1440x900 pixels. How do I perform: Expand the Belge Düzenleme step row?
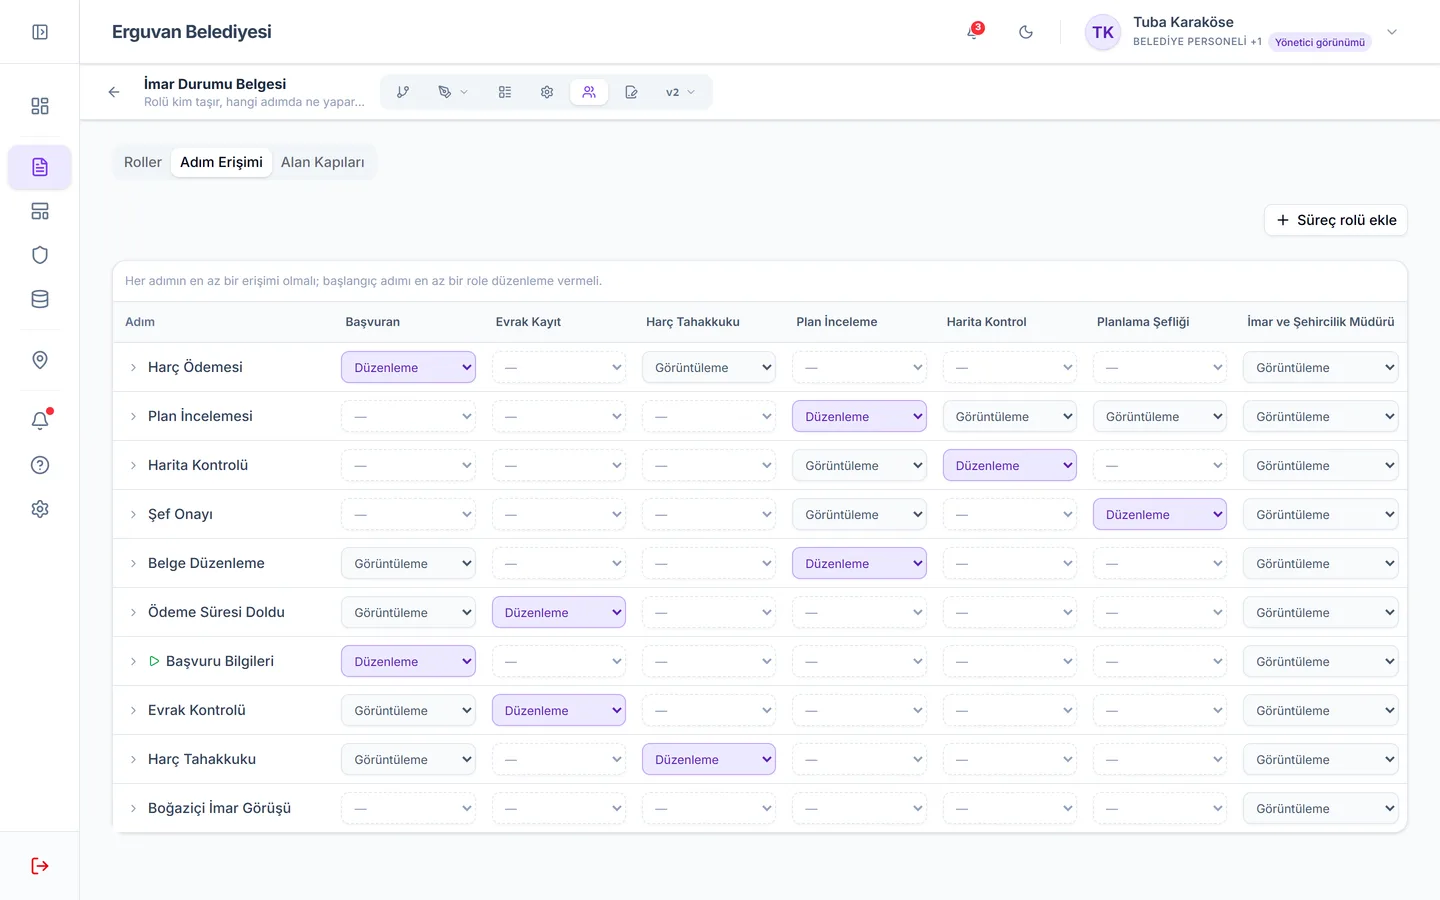[x=133, y=563]
